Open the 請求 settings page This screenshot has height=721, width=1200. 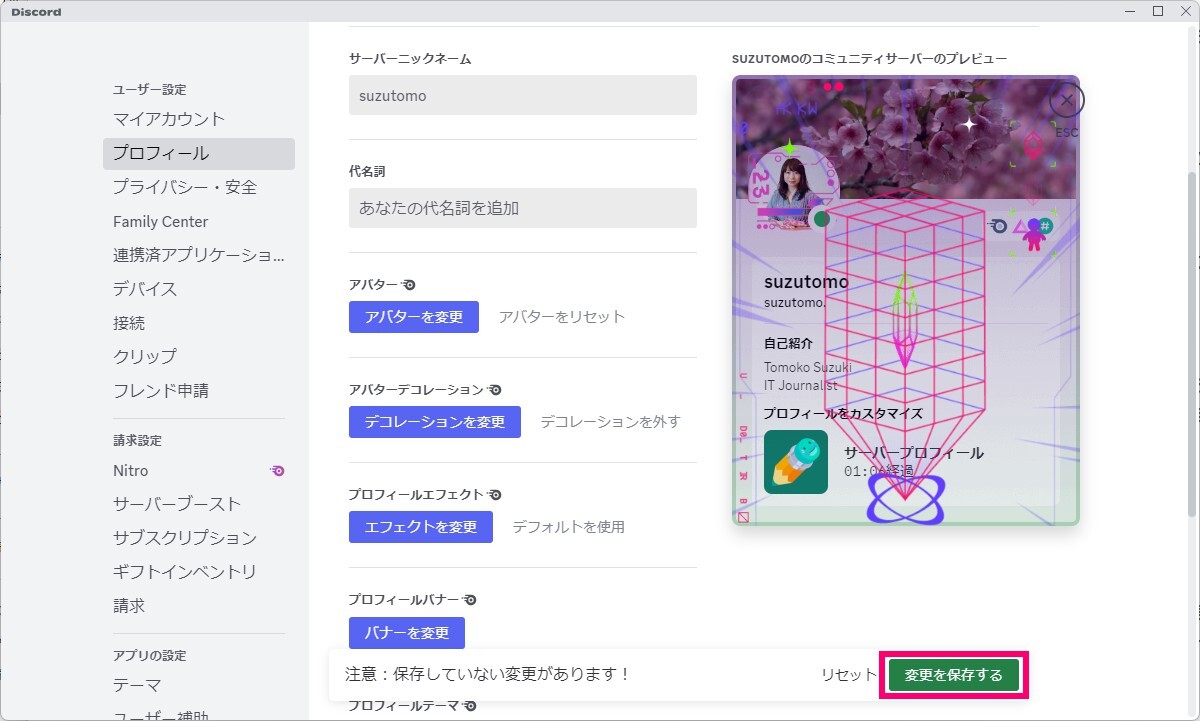[x=199, y=606]
